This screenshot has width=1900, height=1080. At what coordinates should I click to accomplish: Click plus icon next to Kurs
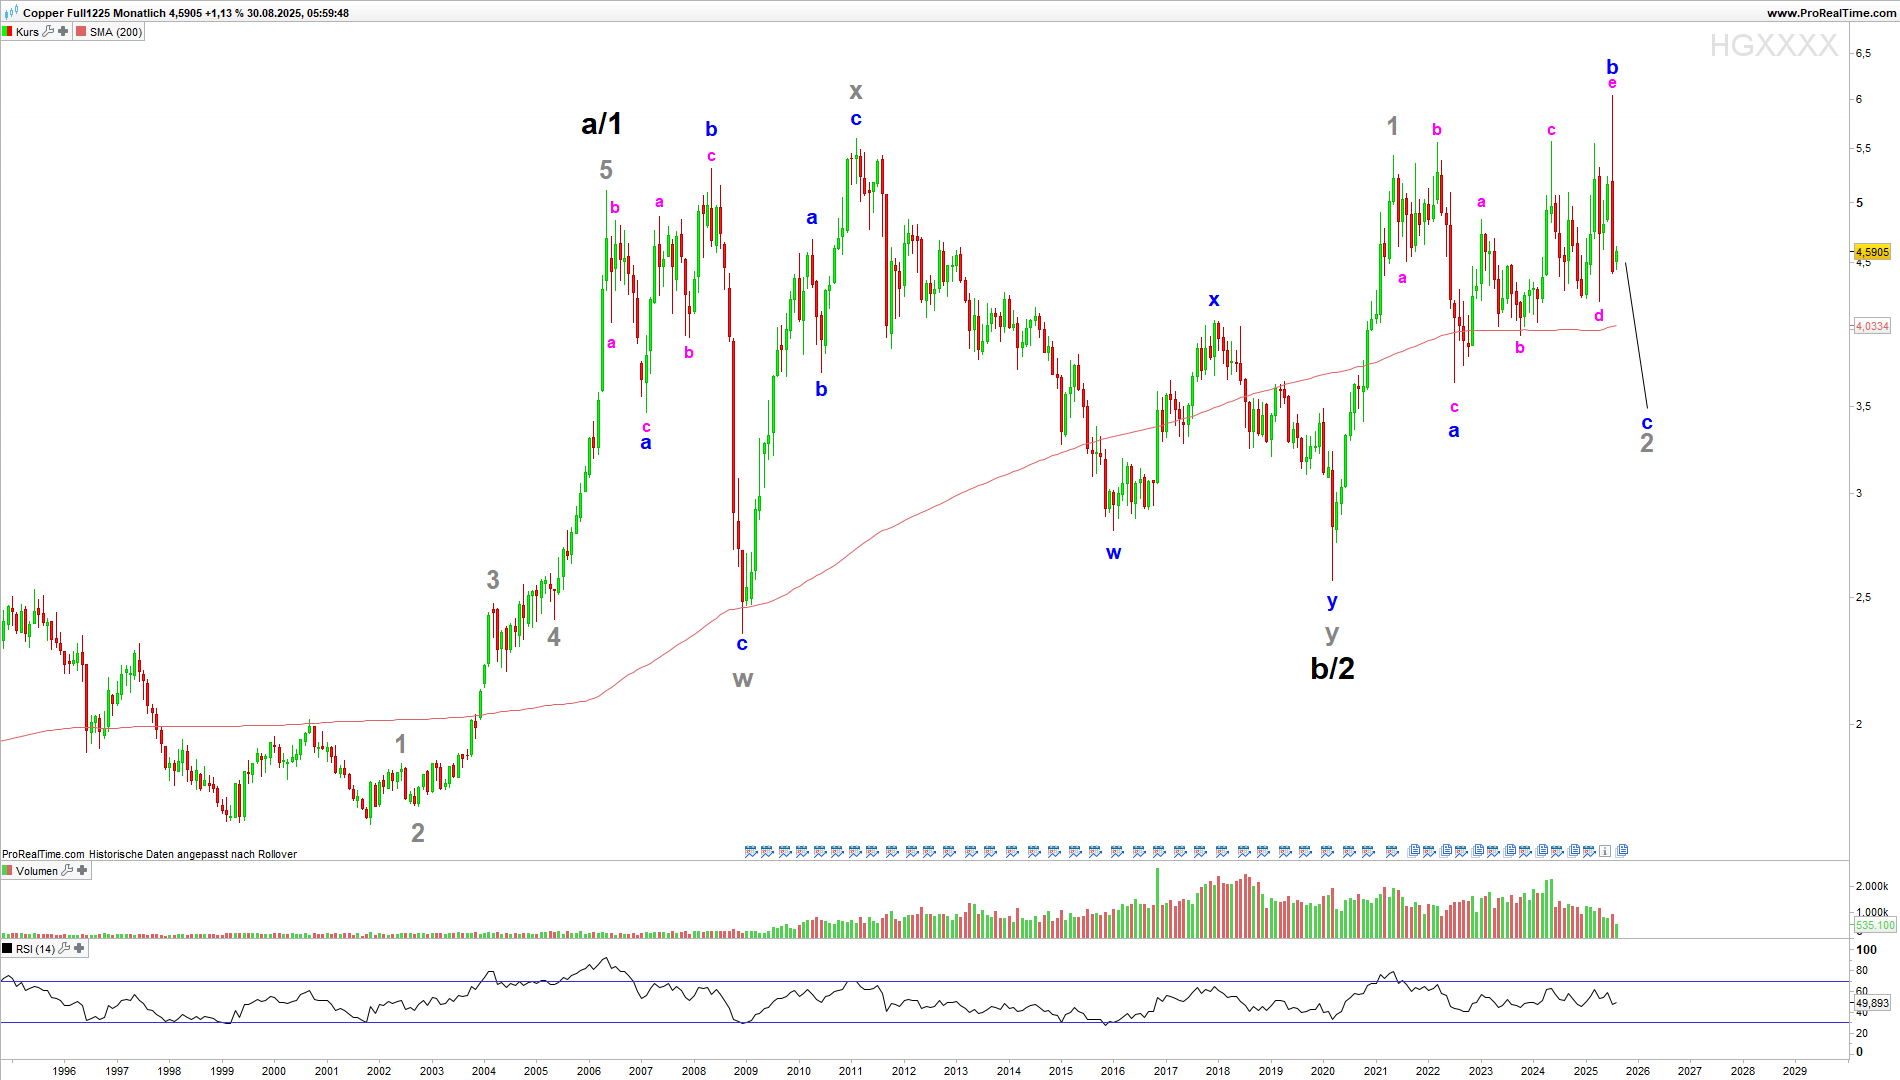click(63, 32)
